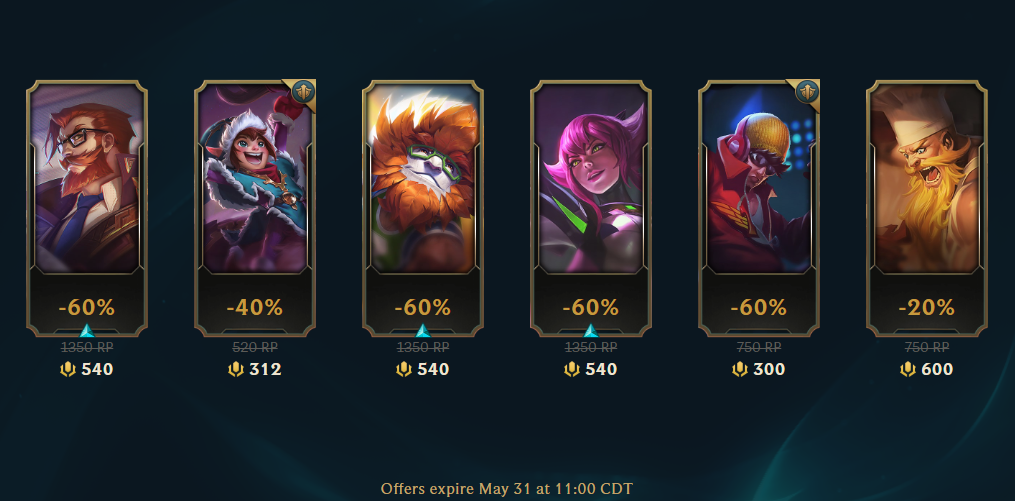This screenshot has width=1015, height=501.
Task: Click the RP coin icon beside 312
Action: [x=236, y=369]
